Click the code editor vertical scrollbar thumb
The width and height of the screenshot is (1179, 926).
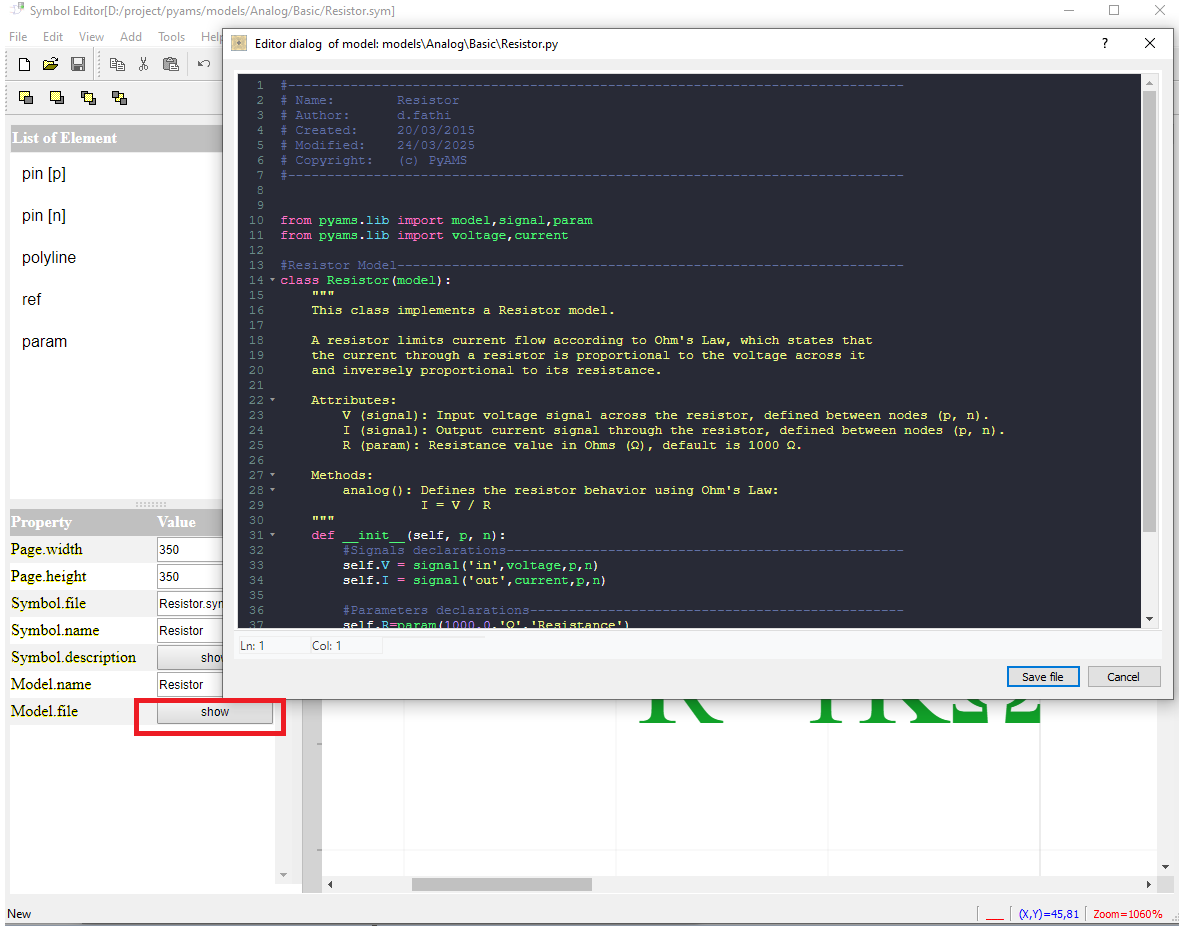1149,312
